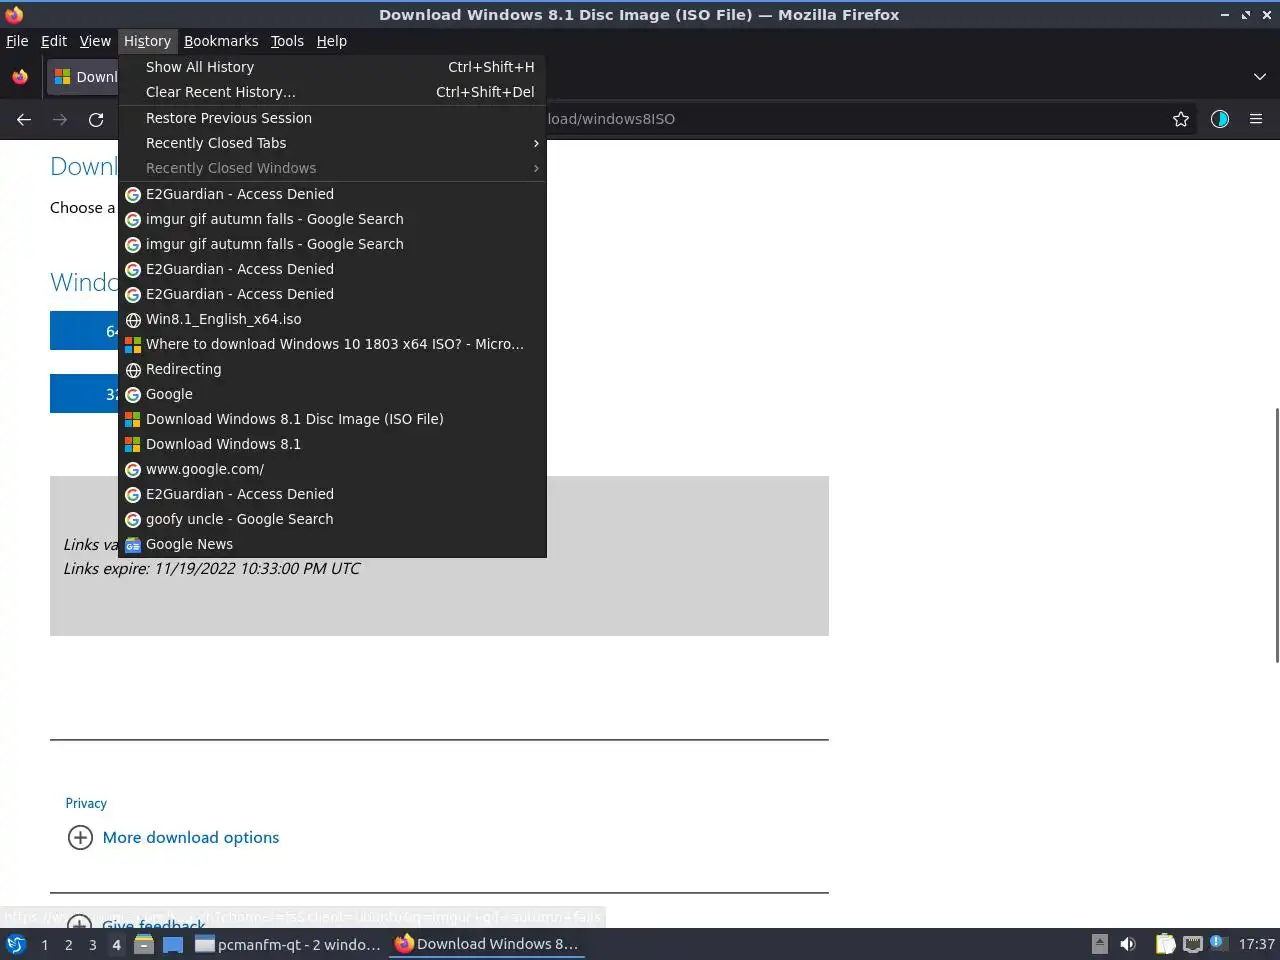Open the removable media tray icon

(1099, 943)
